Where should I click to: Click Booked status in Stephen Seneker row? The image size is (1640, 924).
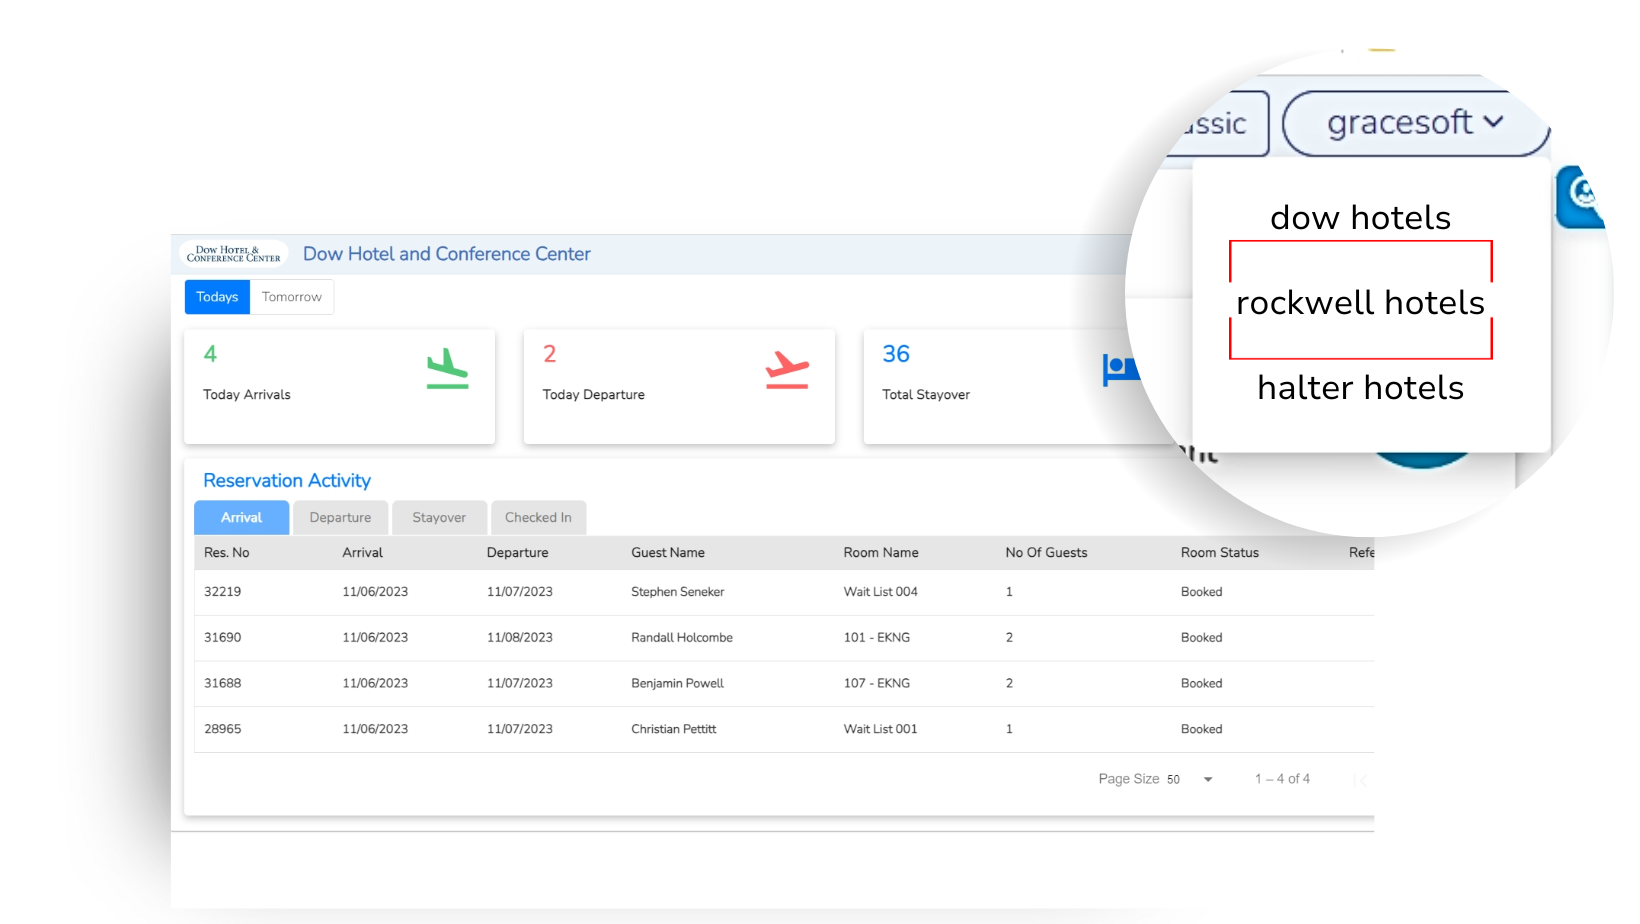pos(1201,592)
